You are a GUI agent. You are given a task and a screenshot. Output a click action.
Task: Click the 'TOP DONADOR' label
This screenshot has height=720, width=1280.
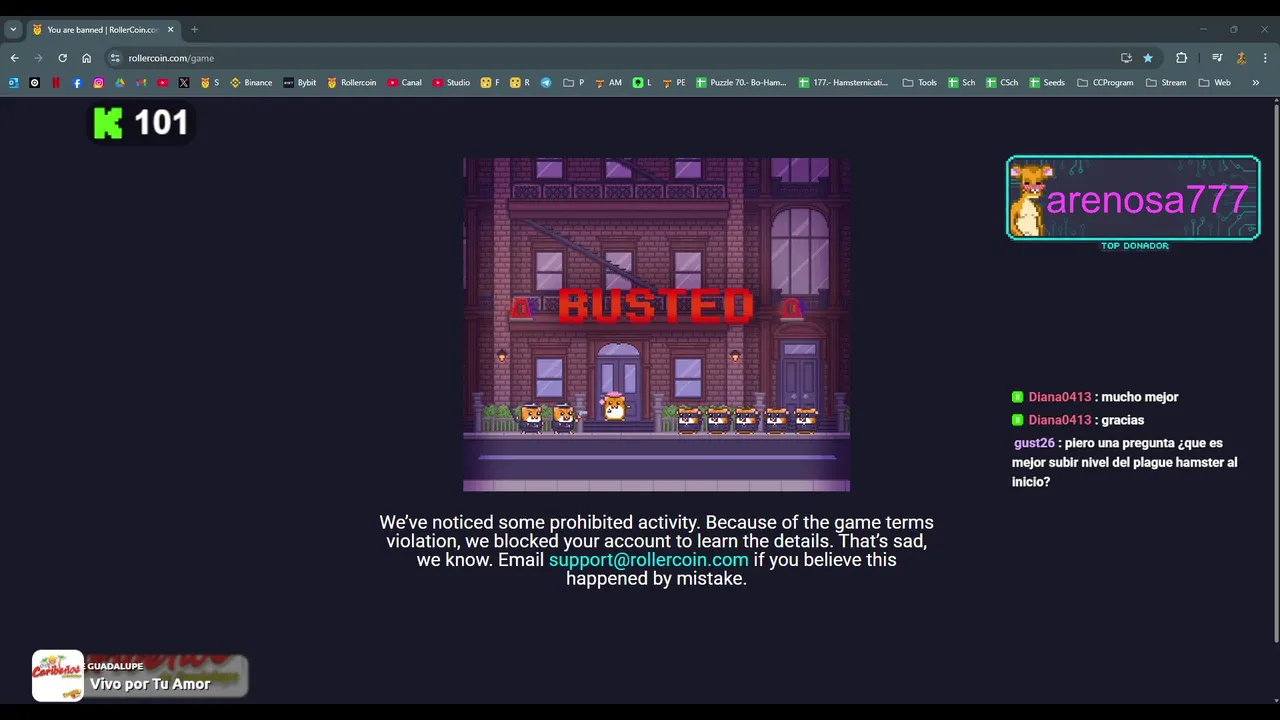pyautogui.click(x=1134, y=246)
